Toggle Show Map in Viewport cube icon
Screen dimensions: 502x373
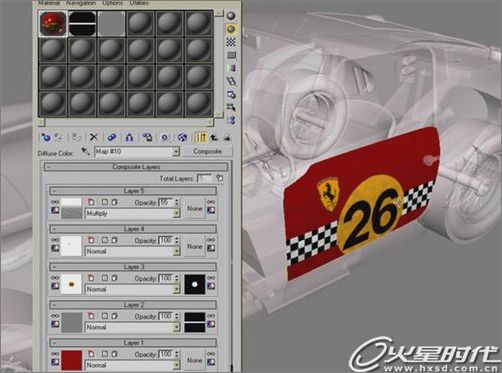click(x=182, y=137)
